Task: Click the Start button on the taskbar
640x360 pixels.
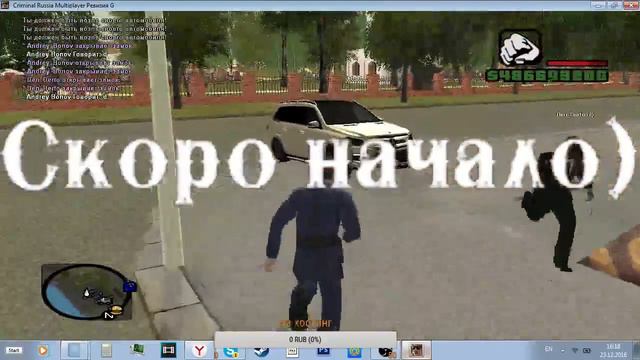Action: (x=14, y=350)
